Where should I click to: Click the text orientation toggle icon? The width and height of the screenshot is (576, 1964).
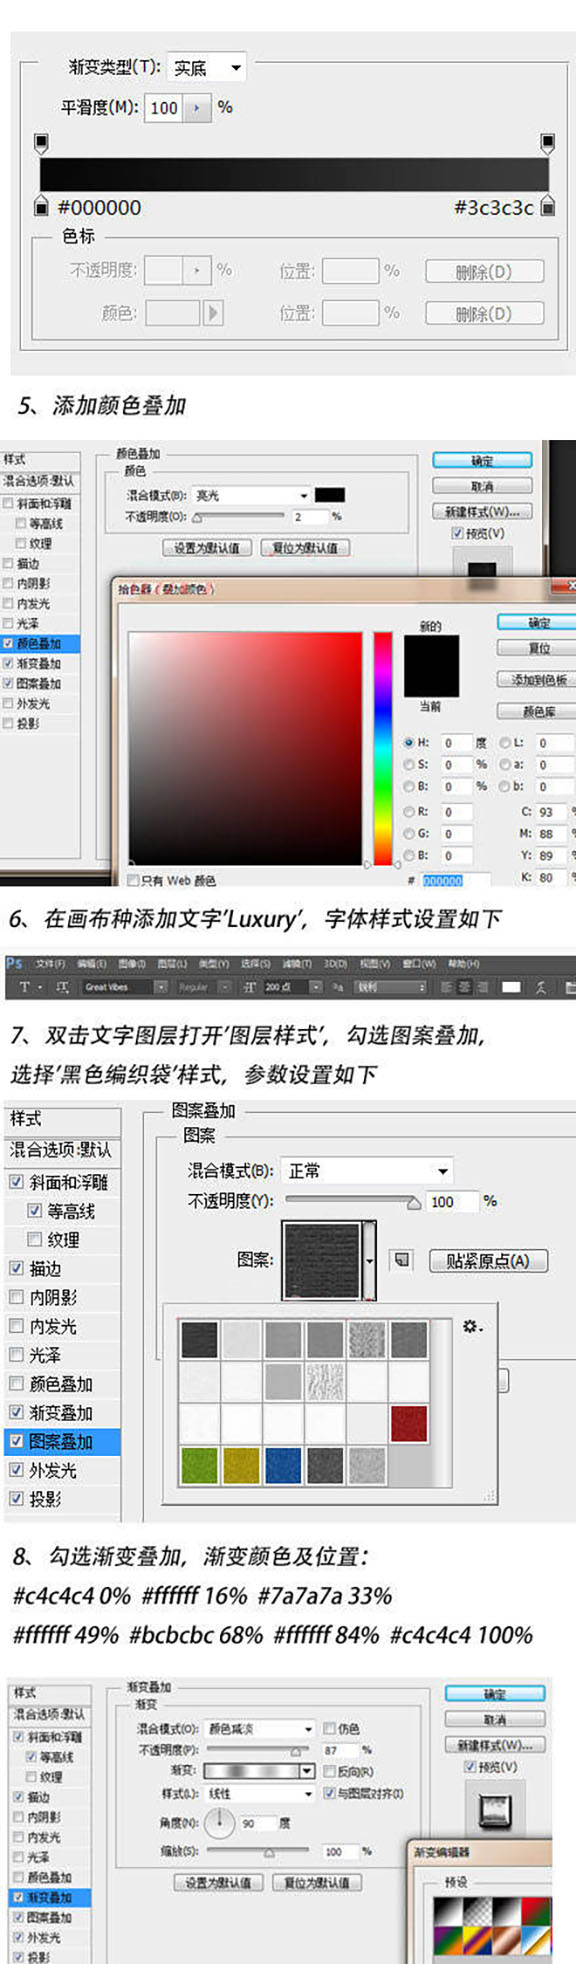pyautogui.click(x=63, y=987)
